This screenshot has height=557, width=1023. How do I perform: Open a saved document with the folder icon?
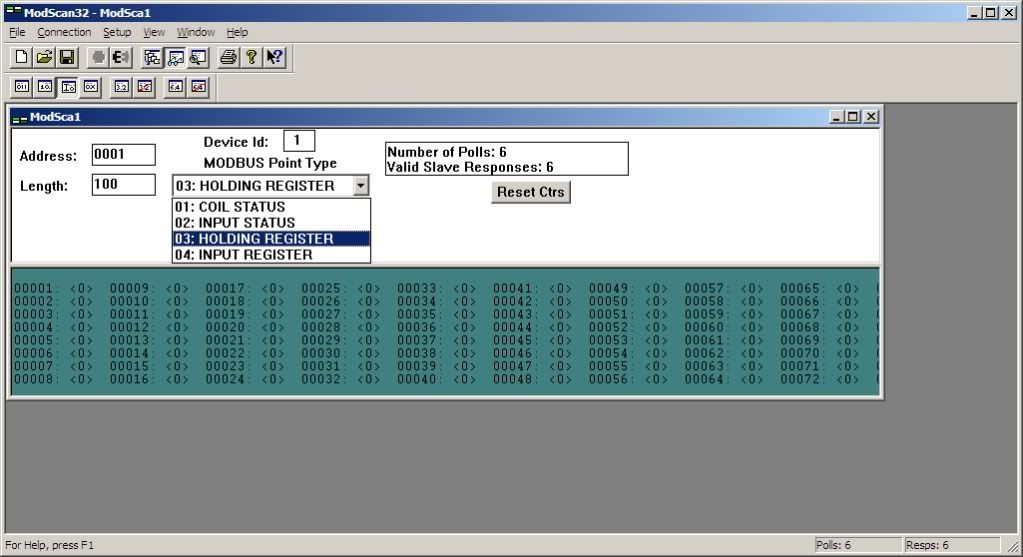44,57
